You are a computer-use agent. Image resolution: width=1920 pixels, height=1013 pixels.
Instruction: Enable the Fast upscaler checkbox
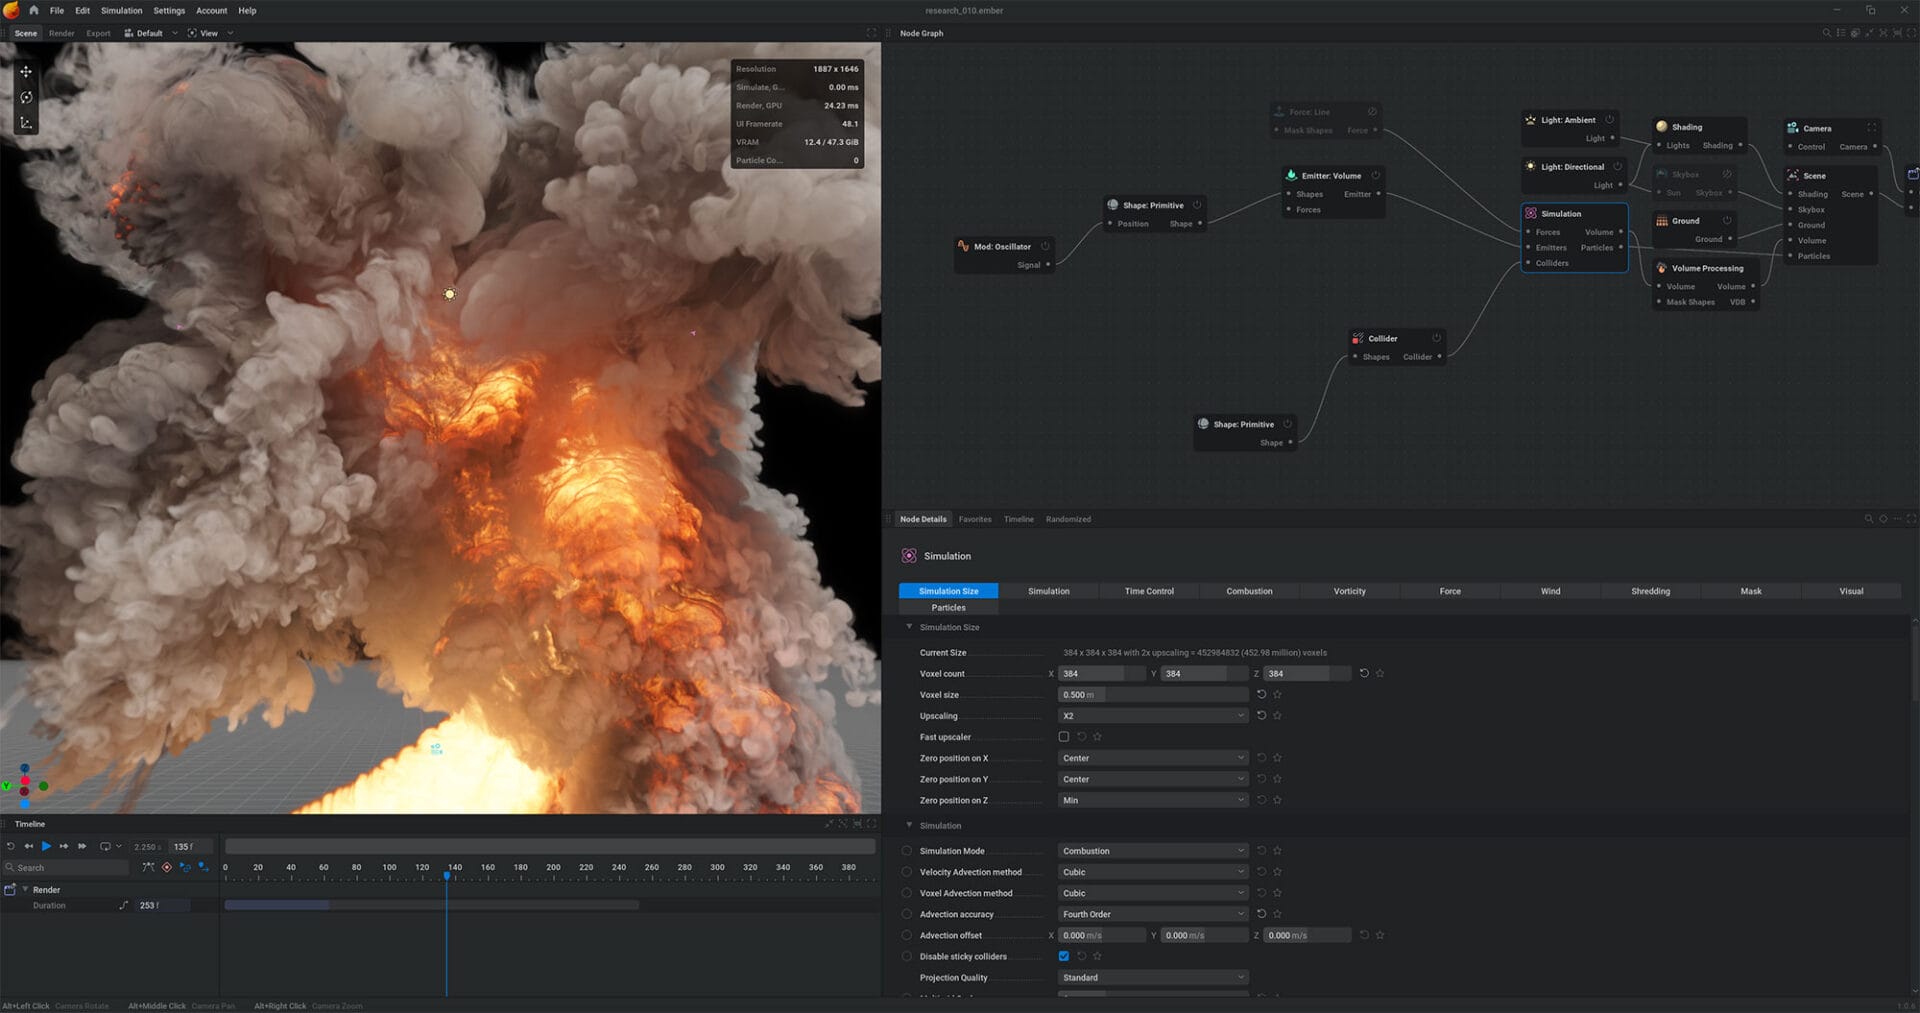(1064, 737)
